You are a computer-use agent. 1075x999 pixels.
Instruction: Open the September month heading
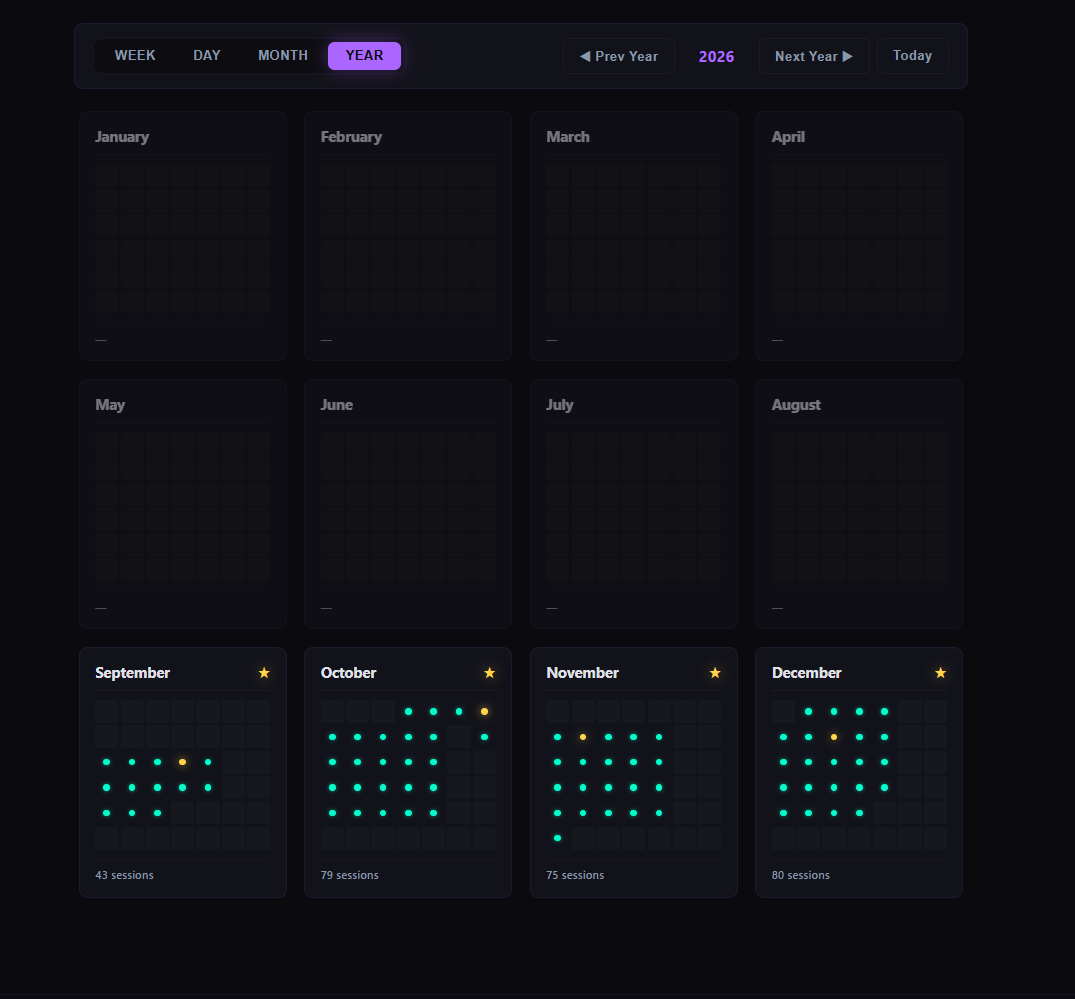(132, 673)
